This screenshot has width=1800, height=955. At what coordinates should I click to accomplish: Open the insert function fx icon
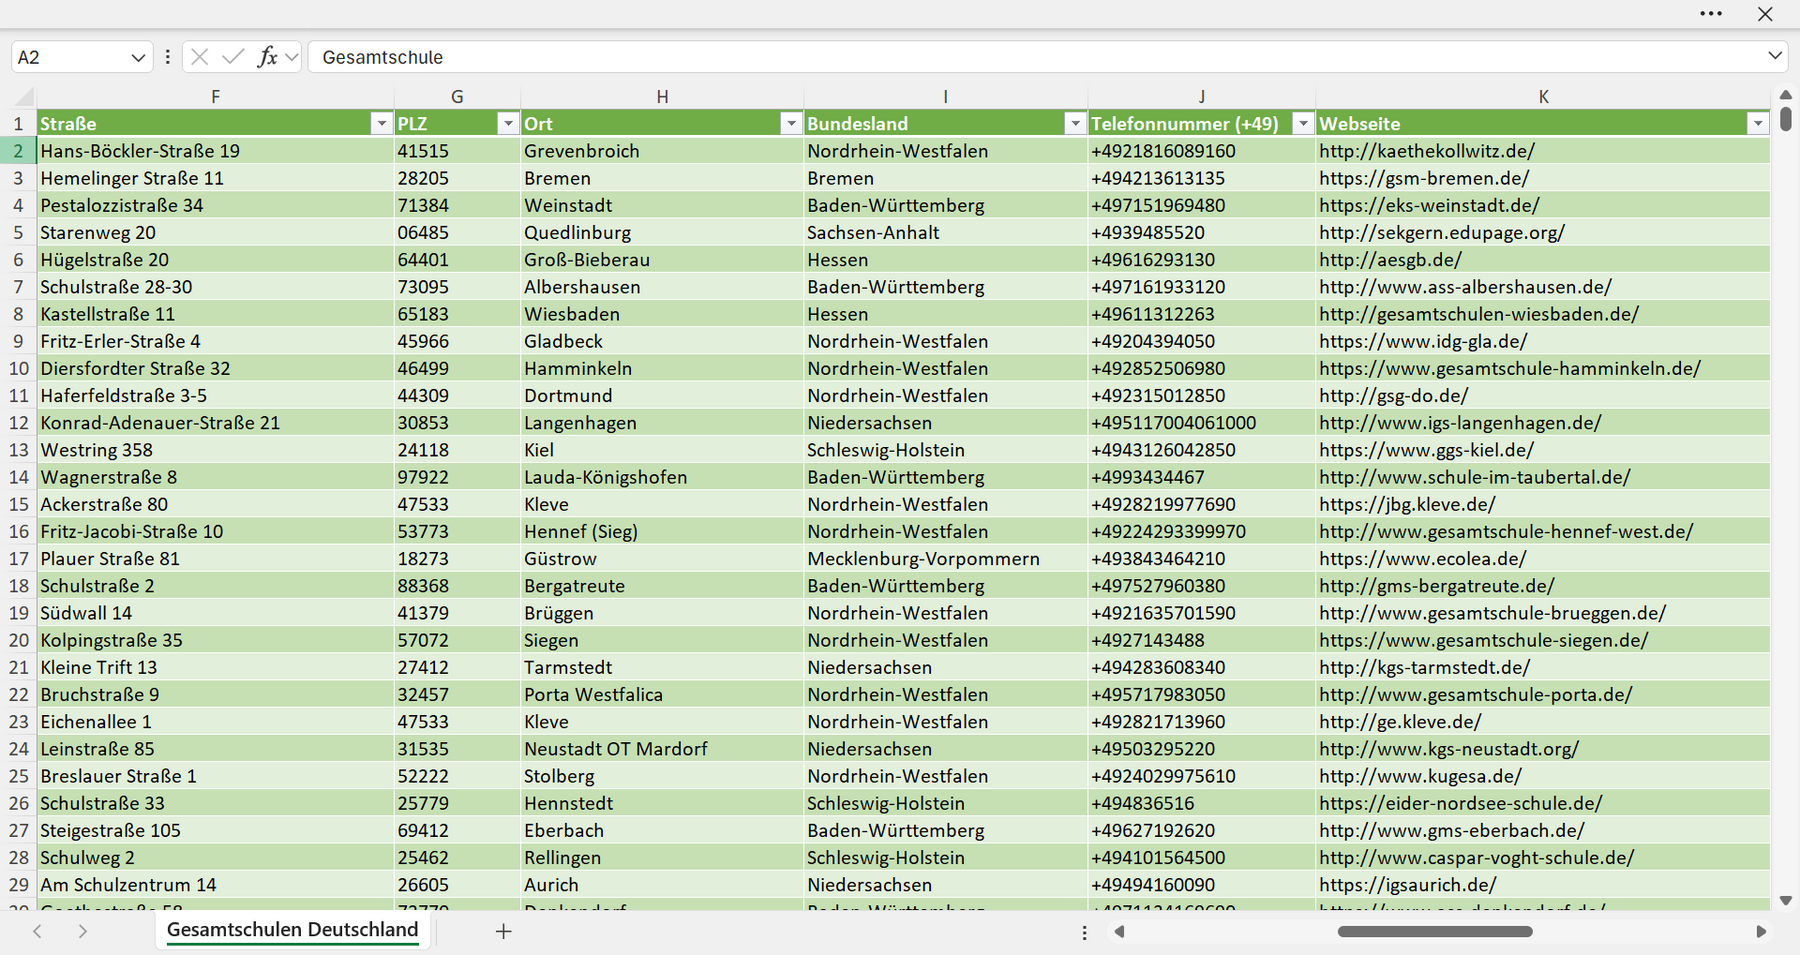267,57
